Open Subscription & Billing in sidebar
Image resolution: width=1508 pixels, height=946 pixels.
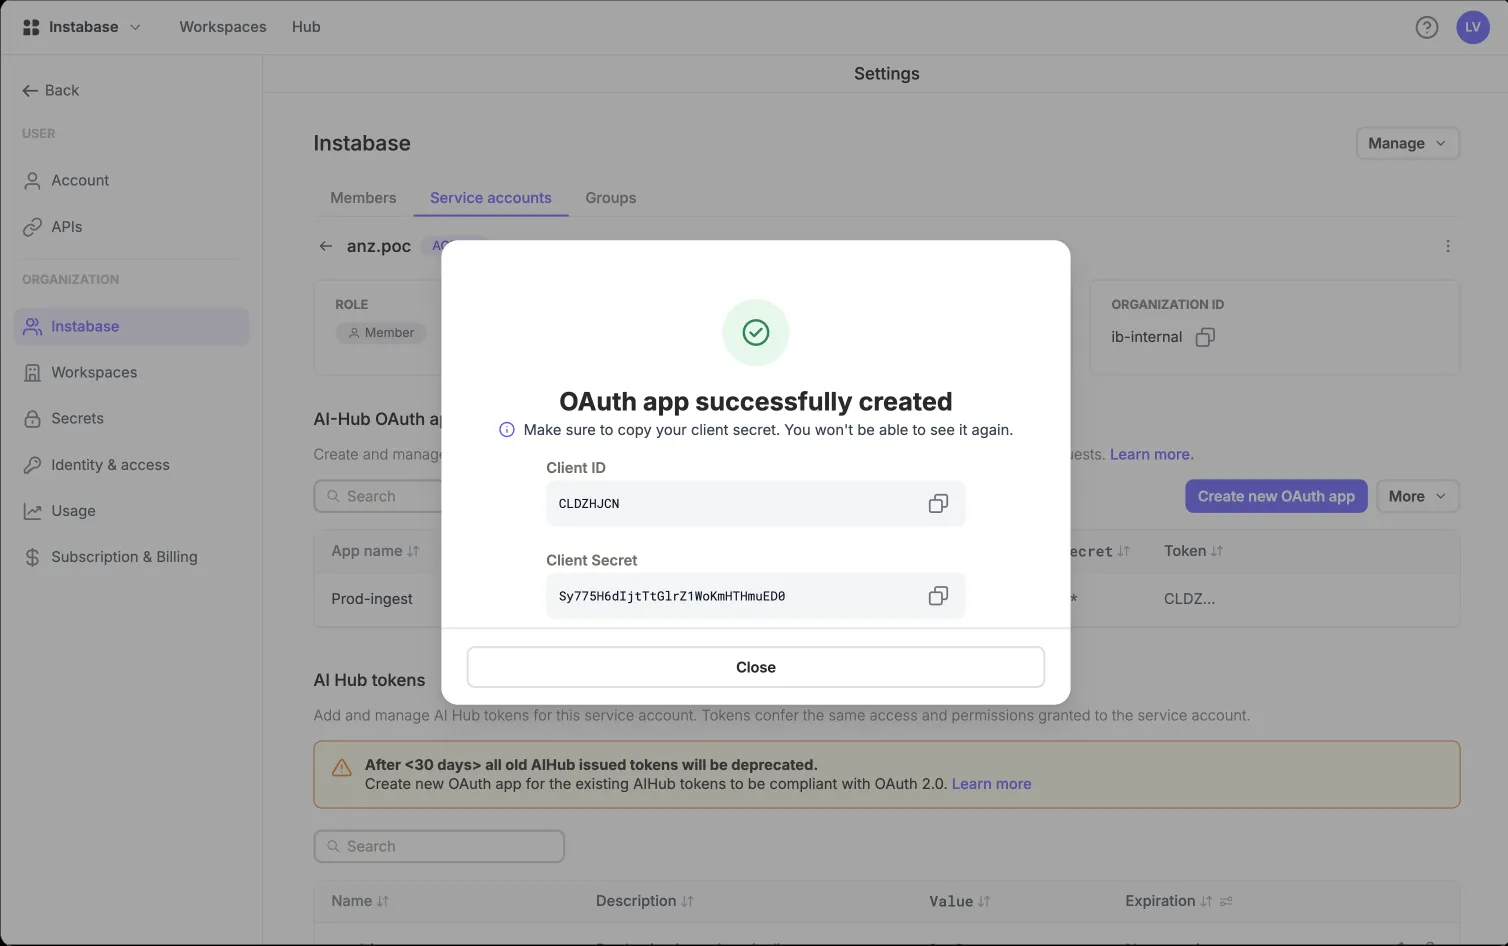point(131,557)
